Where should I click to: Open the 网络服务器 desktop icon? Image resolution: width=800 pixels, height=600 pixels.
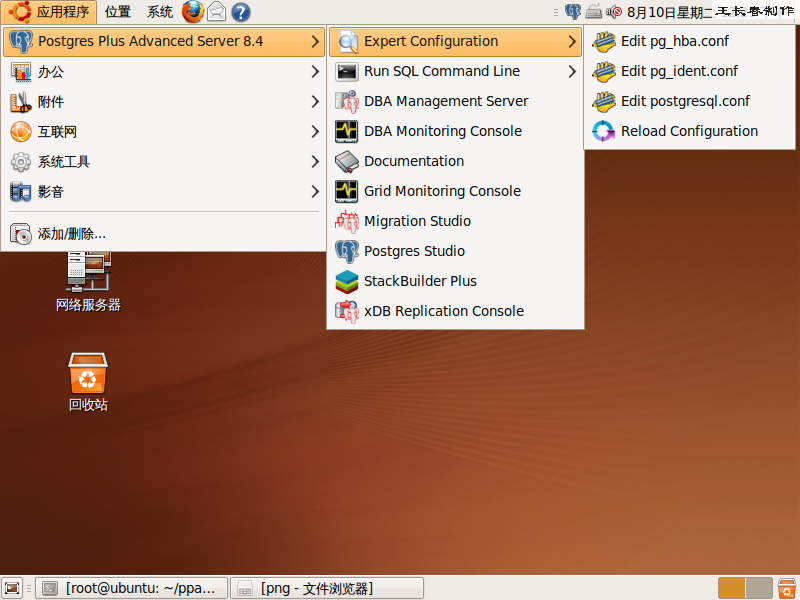click(88, 282)
